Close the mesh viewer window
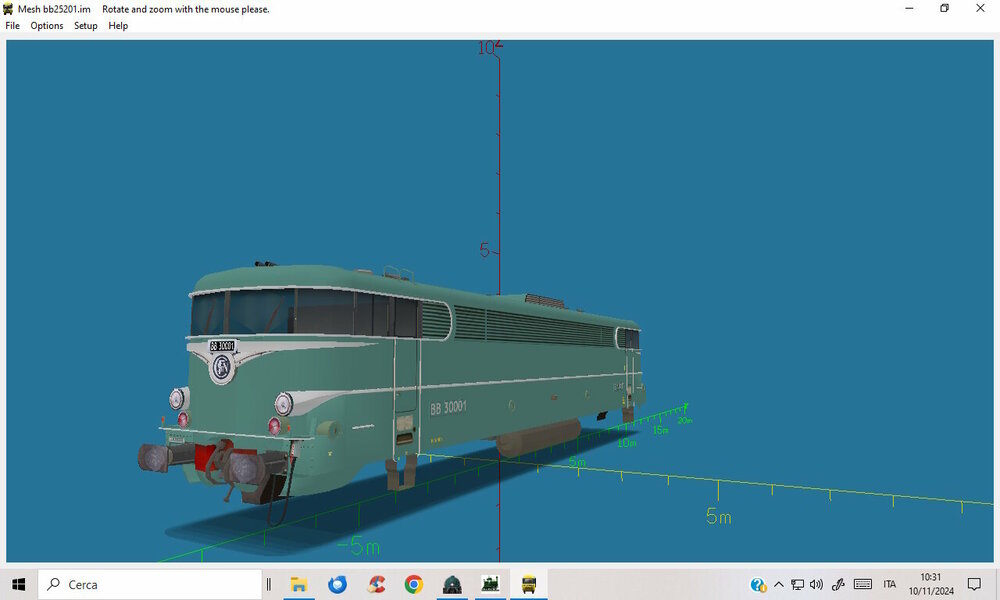 click(x=980, y=8)
